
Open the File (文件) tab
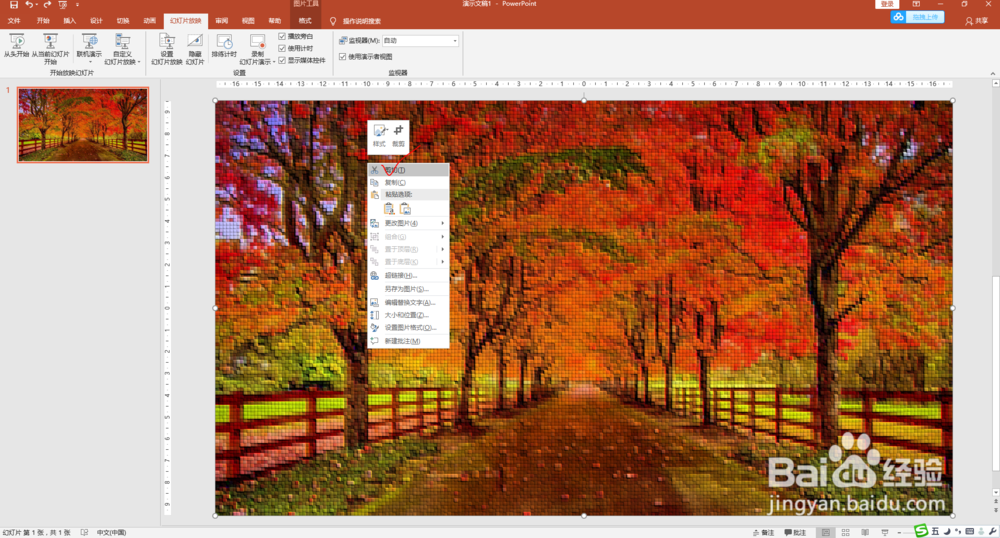pyautogui.click(x=14, y=21)
